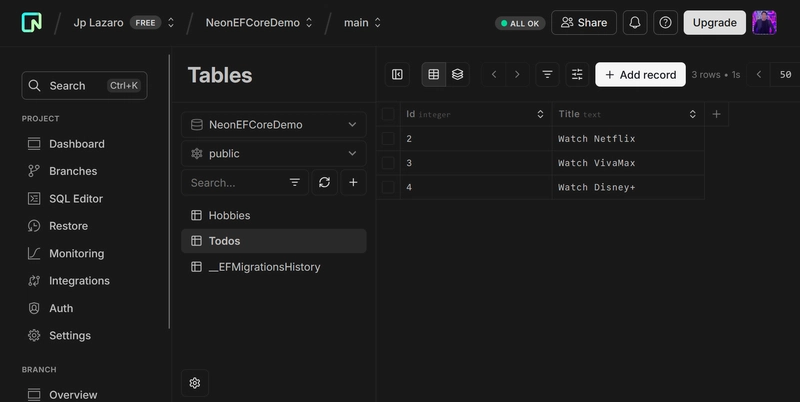Add a new column with plus
The height and width of the screenshot is (402, 800).
point(716,114)
